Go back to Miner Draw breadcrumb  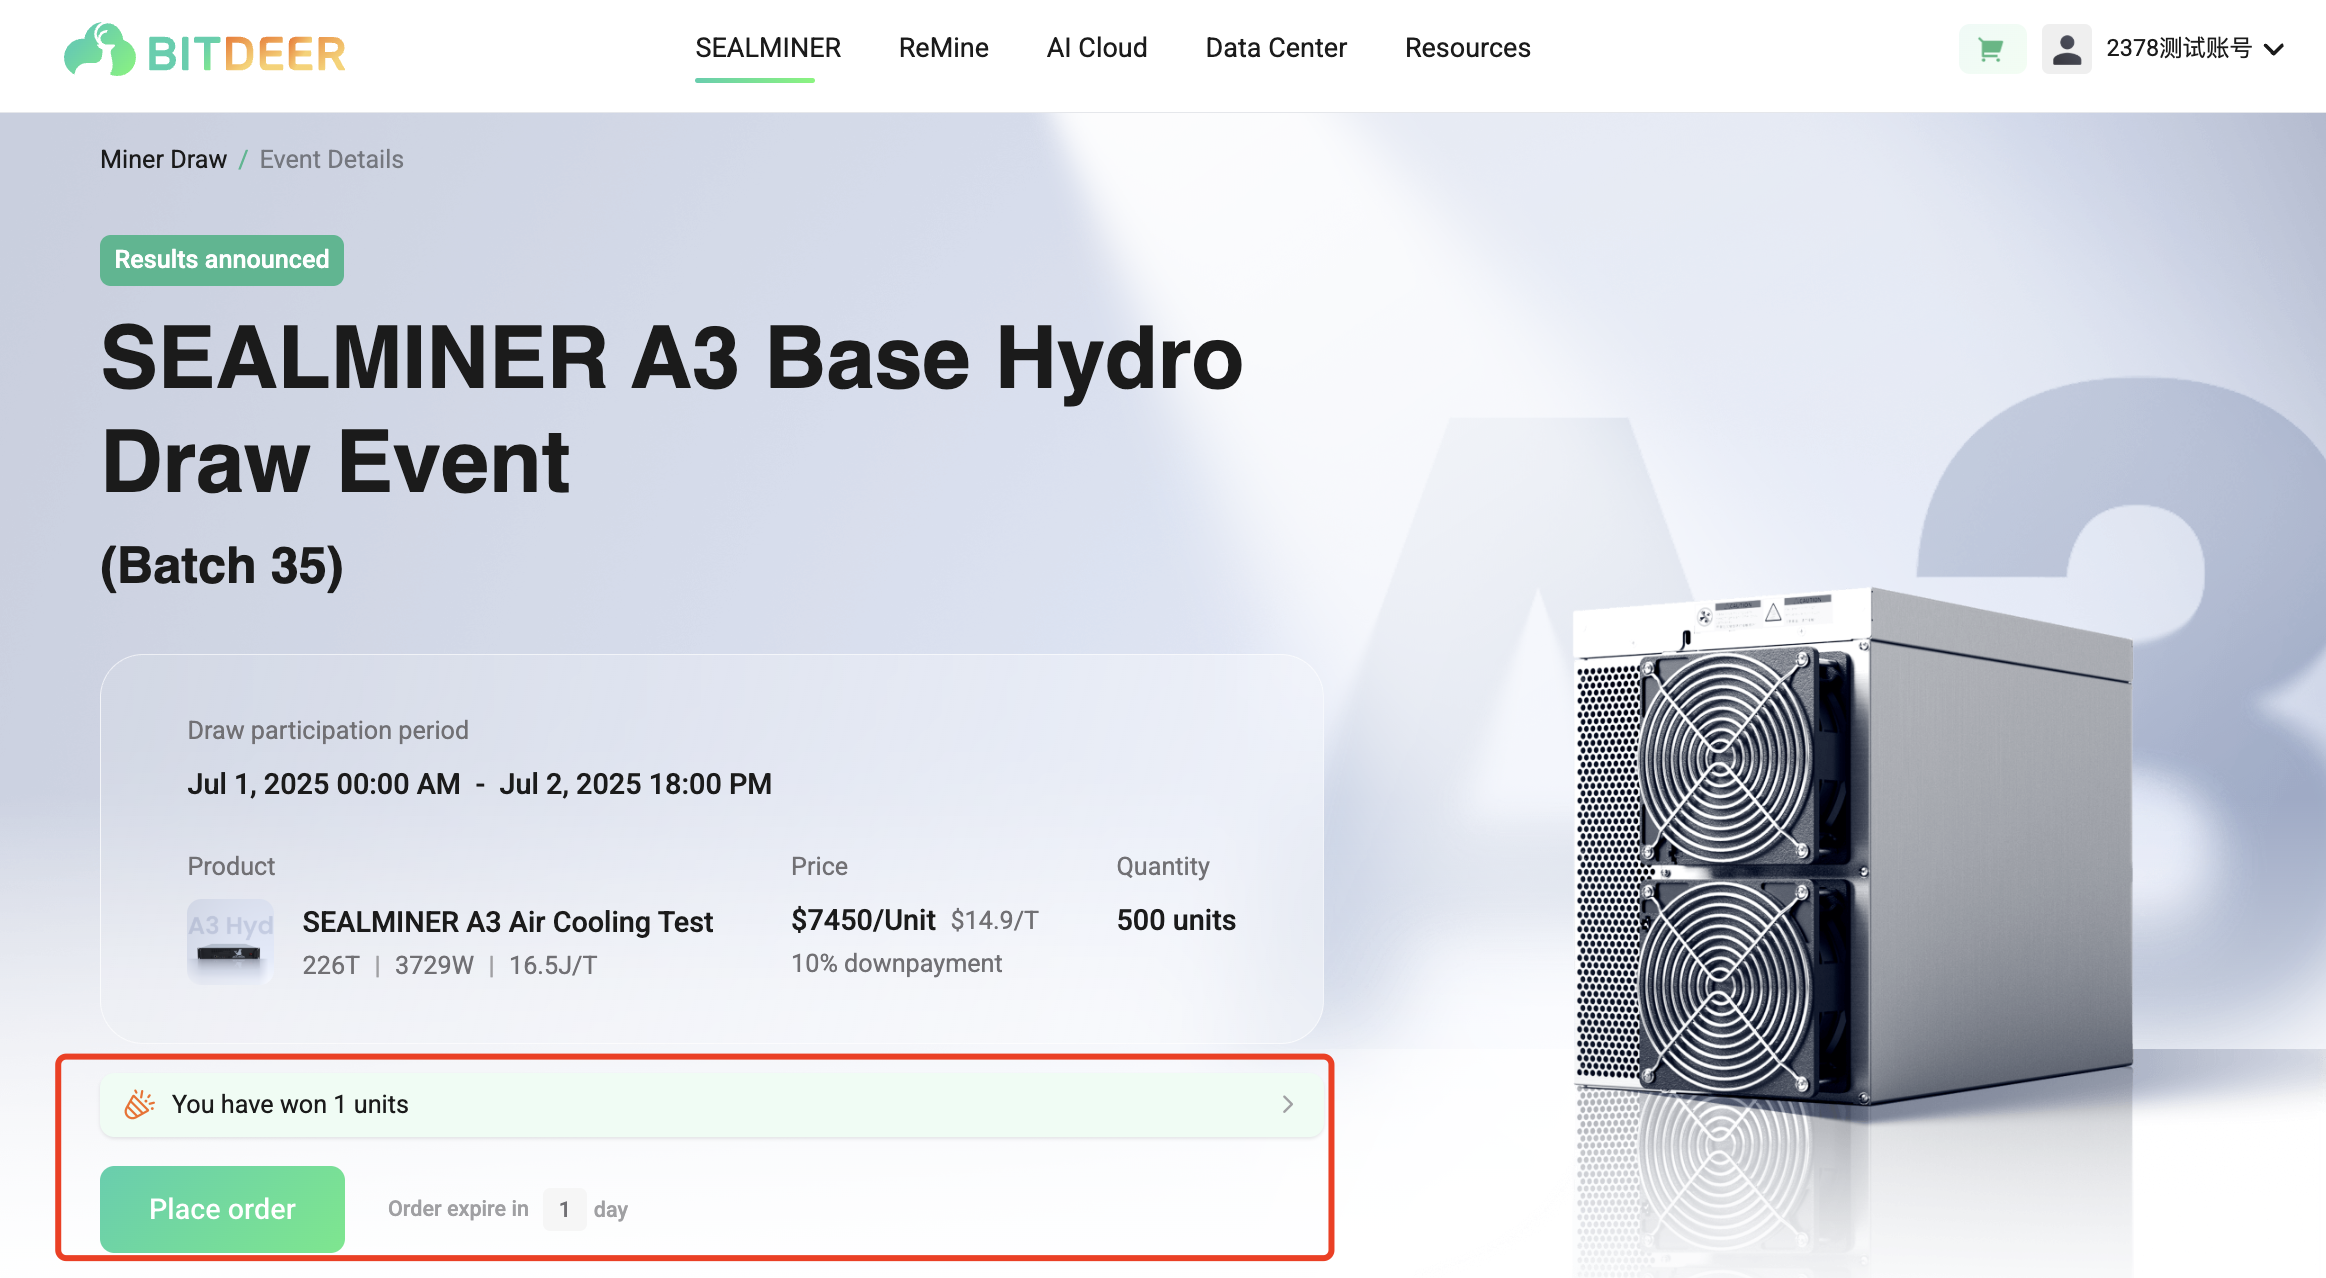tap(163, 159)
